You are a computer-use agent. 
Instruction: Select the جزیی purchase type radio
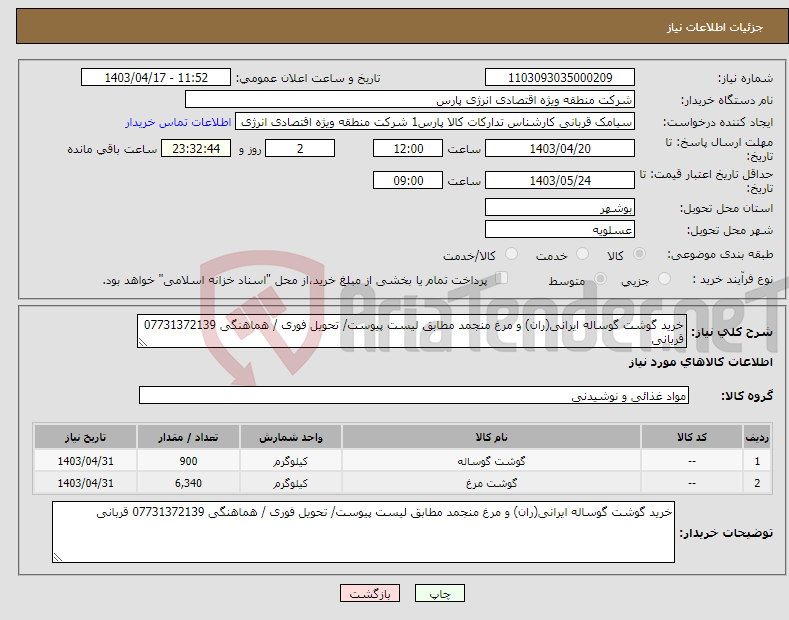coord(664,278)
